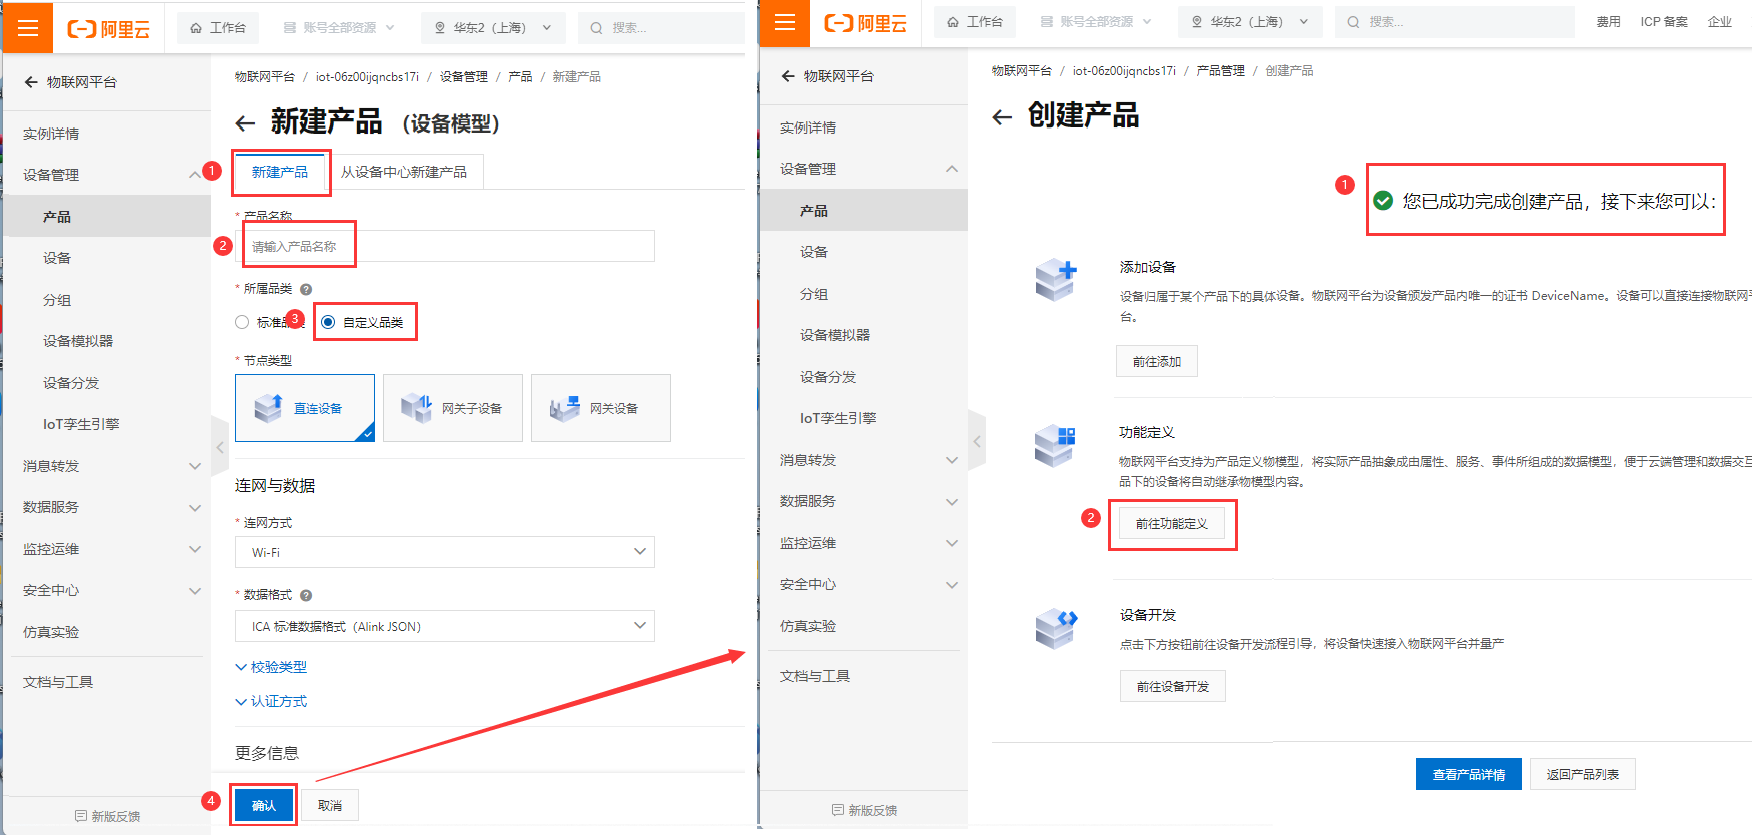
Task: Open the 数据格式 ICA standard format dropdown
Action: pyautogui.click(x=444, y=626)
